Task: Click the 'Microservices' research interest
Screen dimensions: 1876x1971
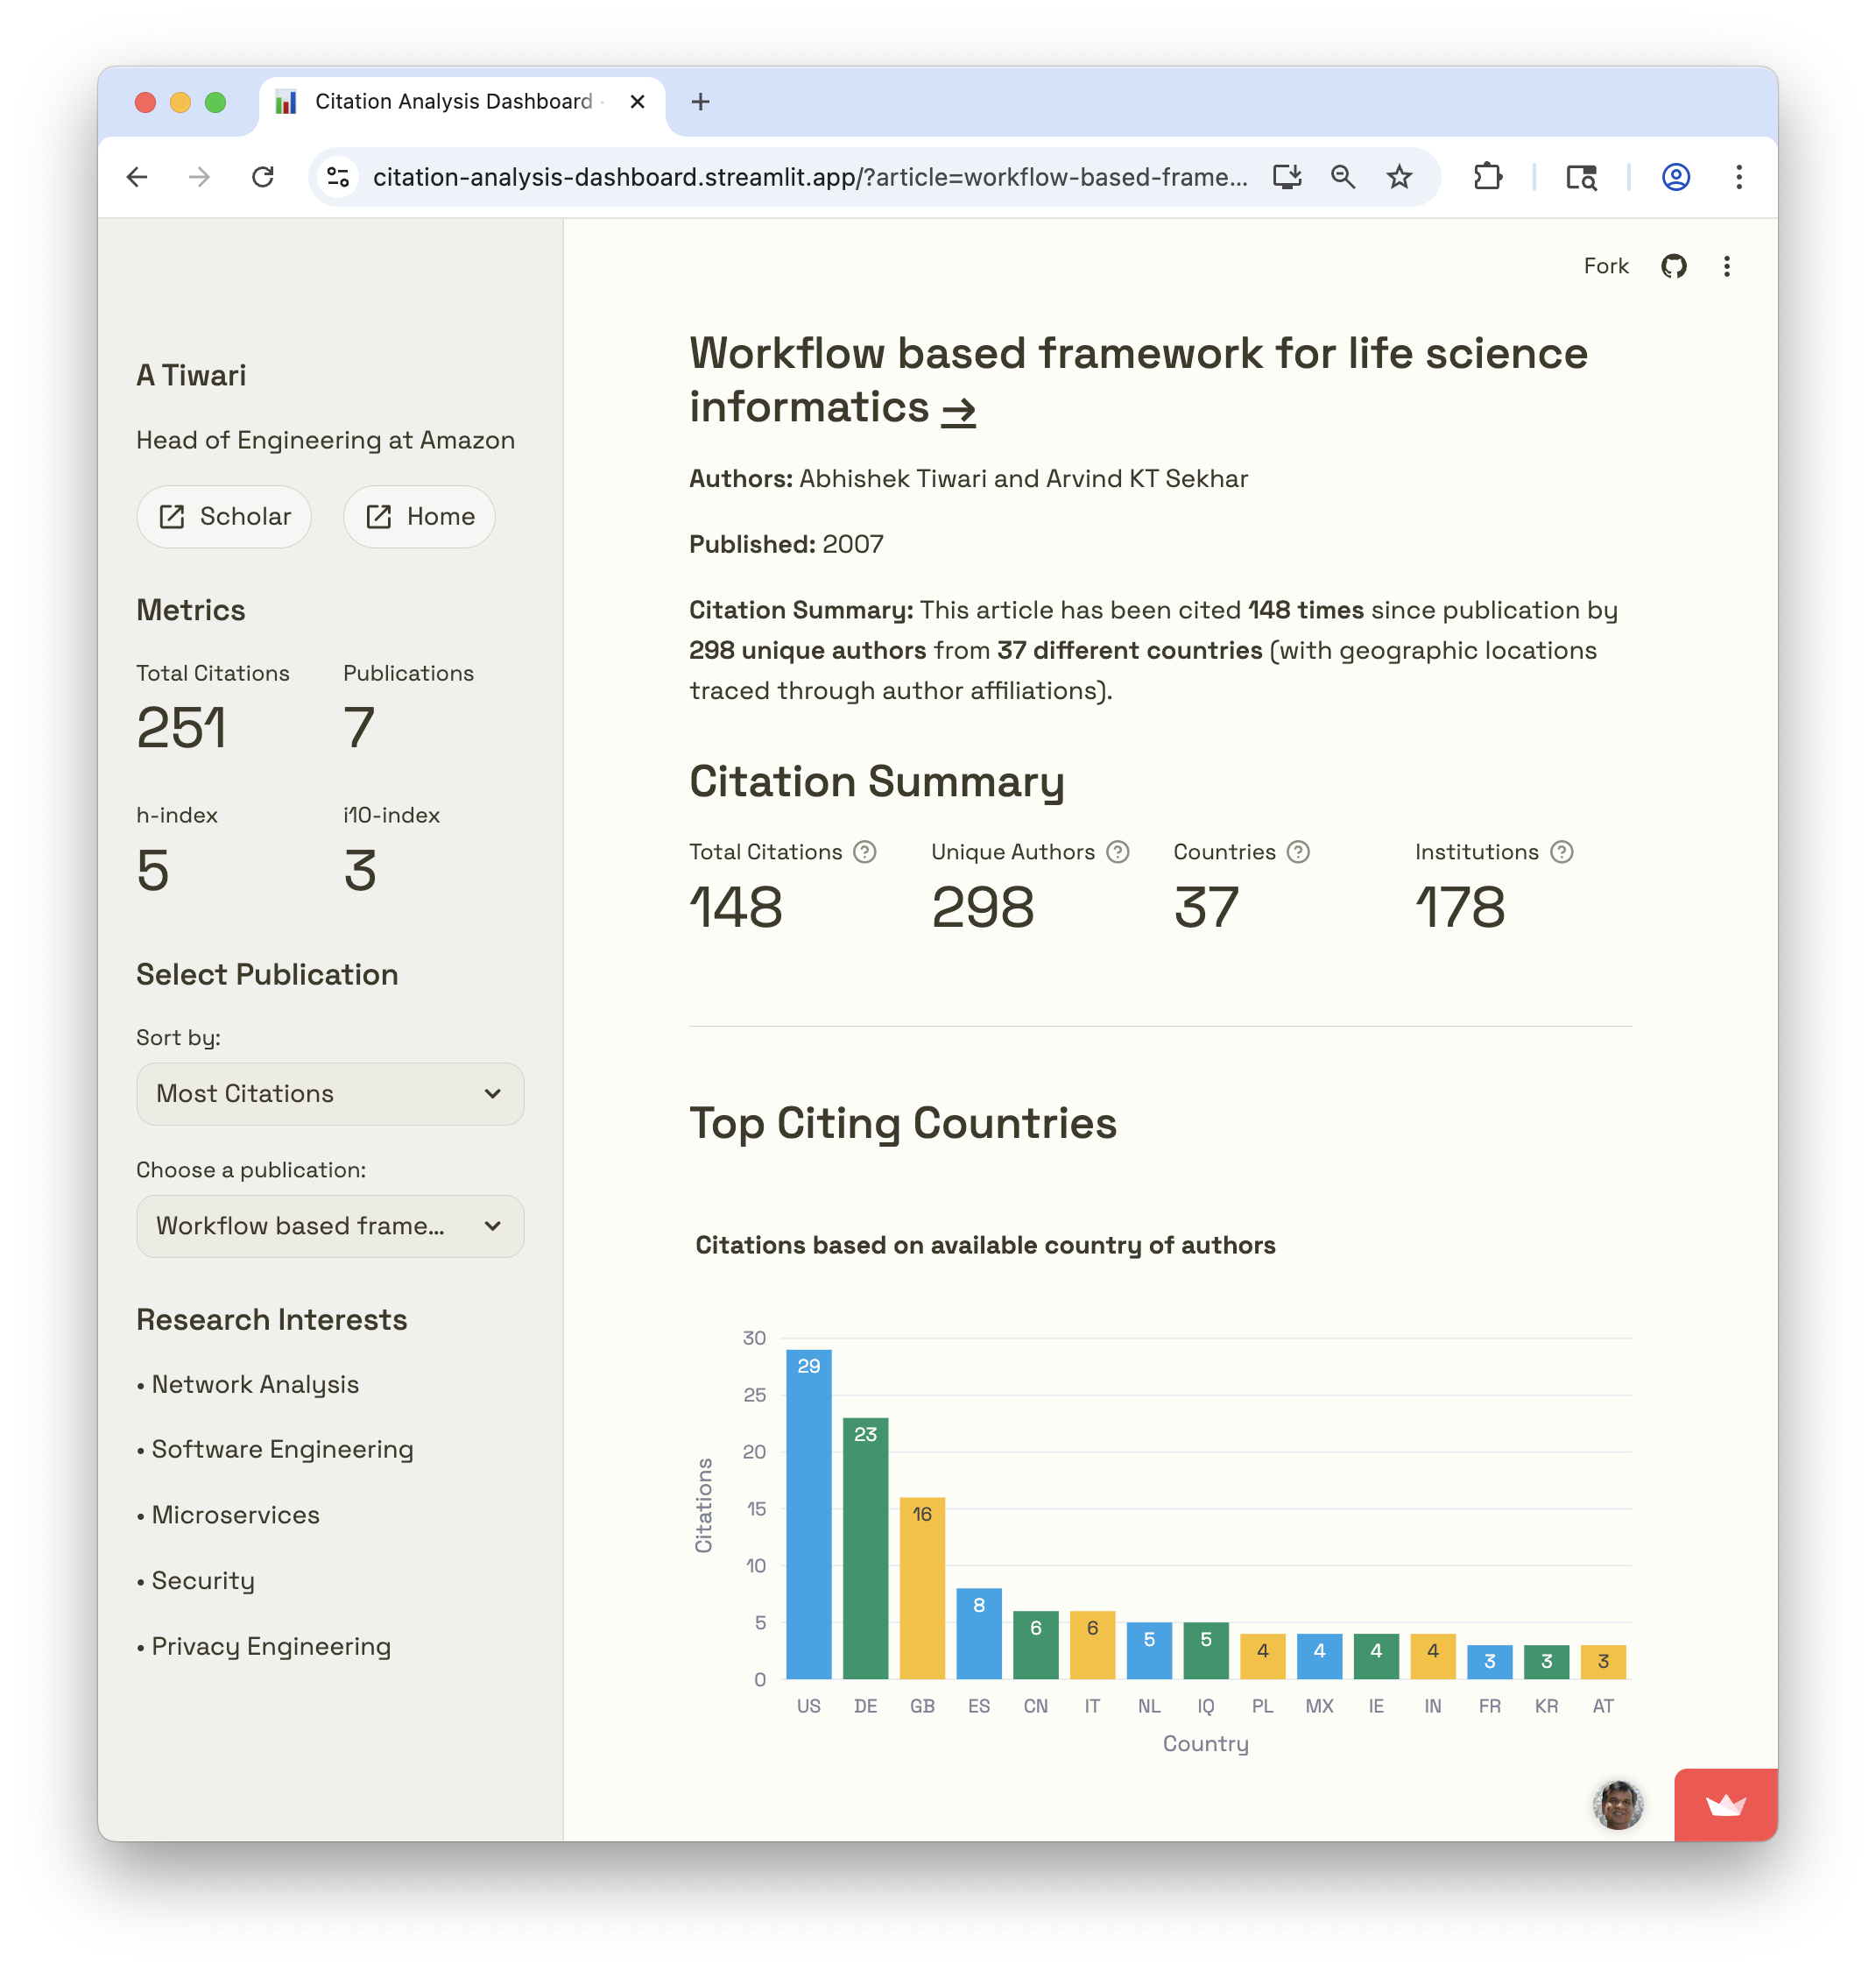Action: click(x=235, y=1514)
